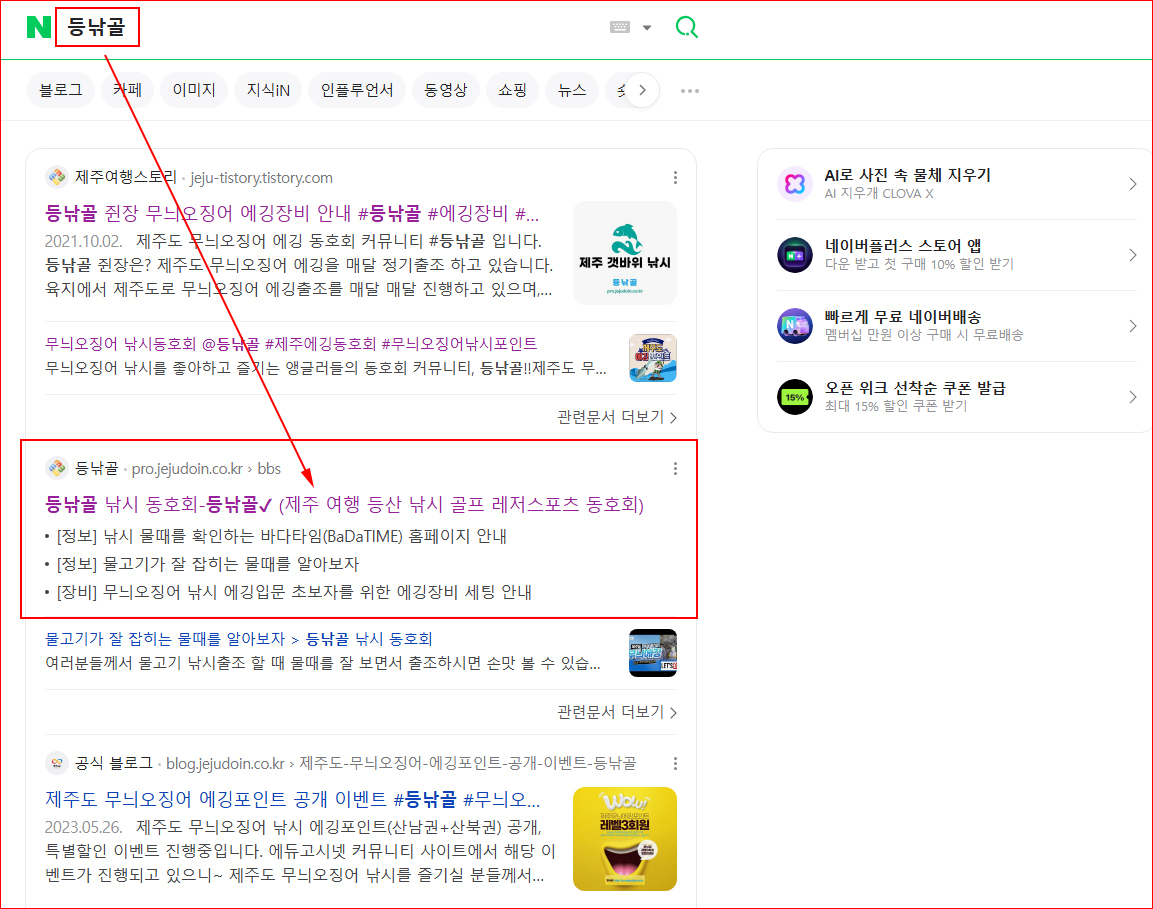Open 빠르게 무료 네이버배송 link
The height and width of the screenshot is (909, 1153).
(903, 317)
